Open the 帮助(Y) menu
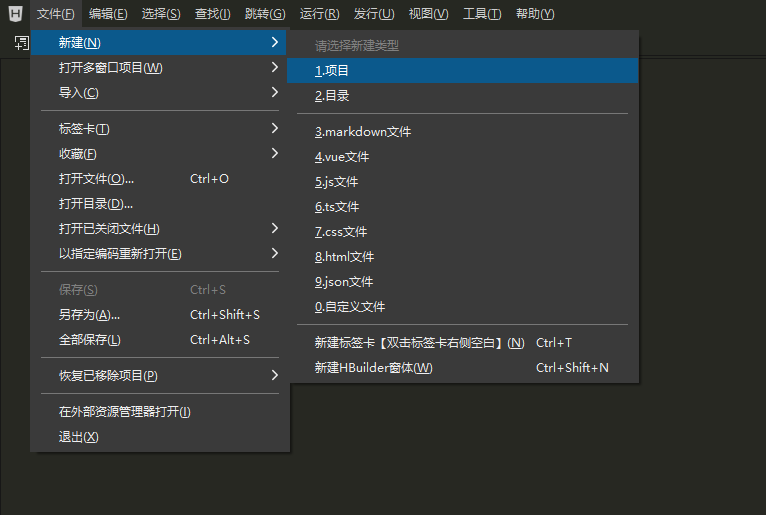The height and width of the screenshot is (515, 766). [x=535, y=14]
